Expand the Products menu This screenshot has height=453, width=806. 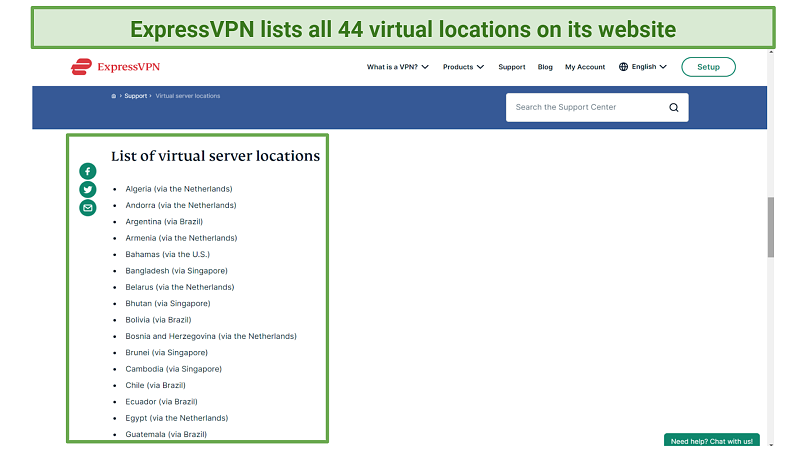(463, 67)
